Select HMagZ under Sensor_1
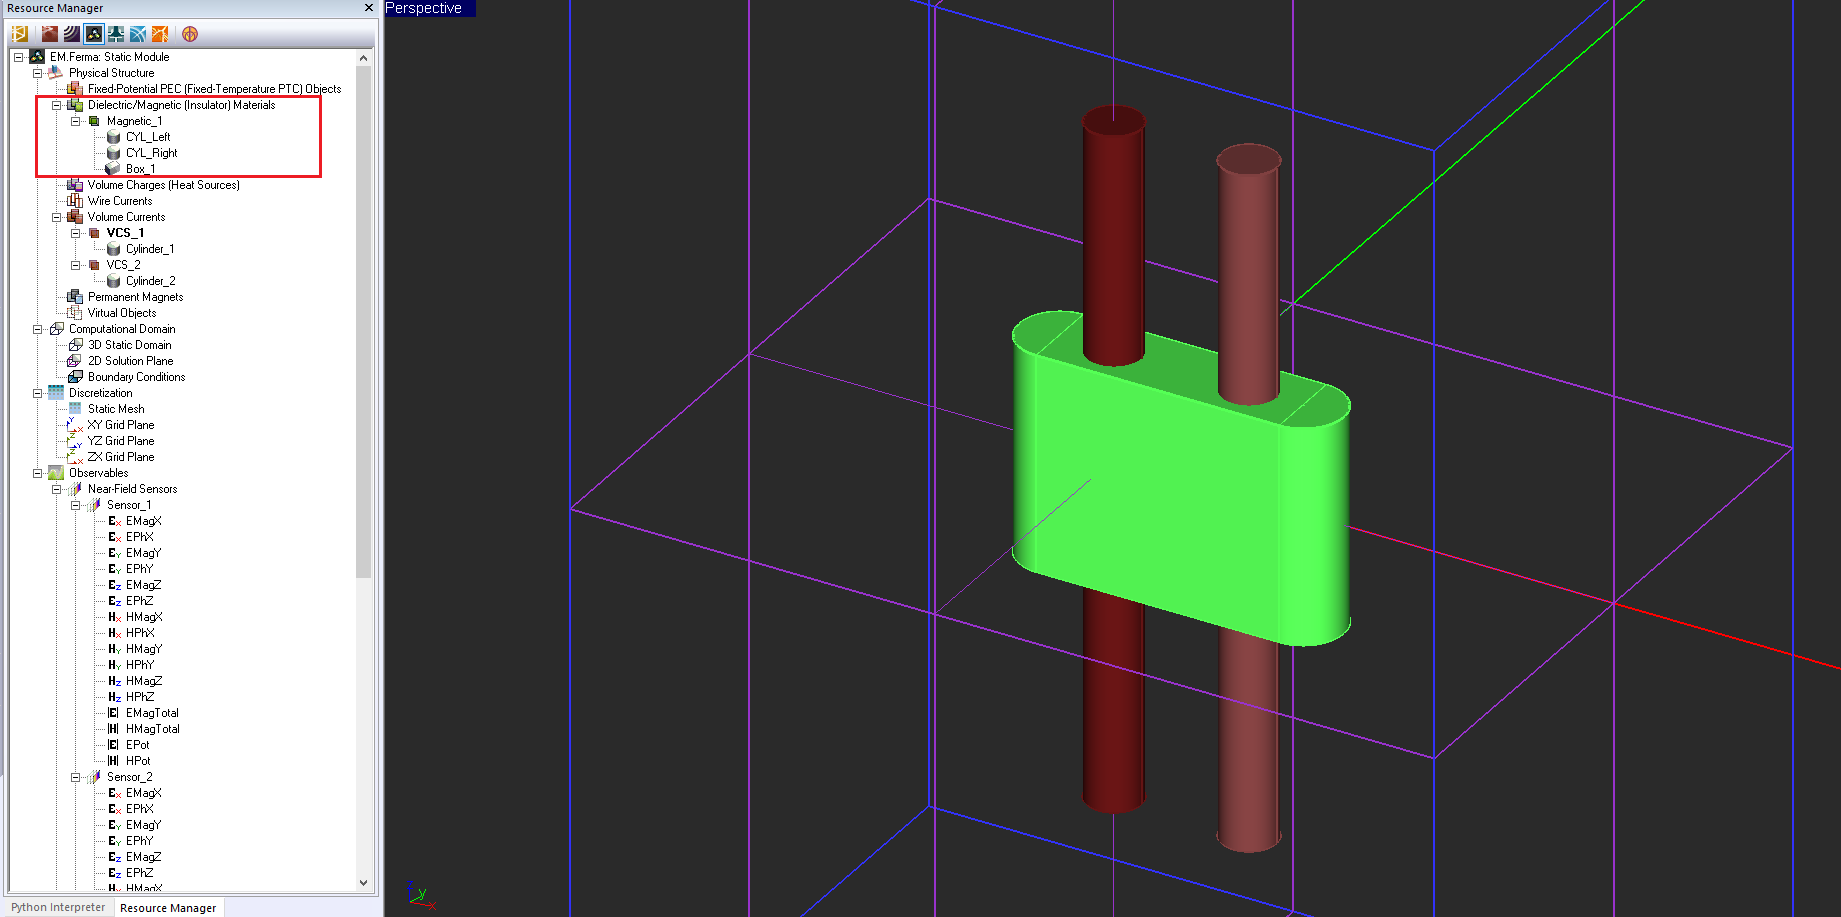 coord(144,681)
